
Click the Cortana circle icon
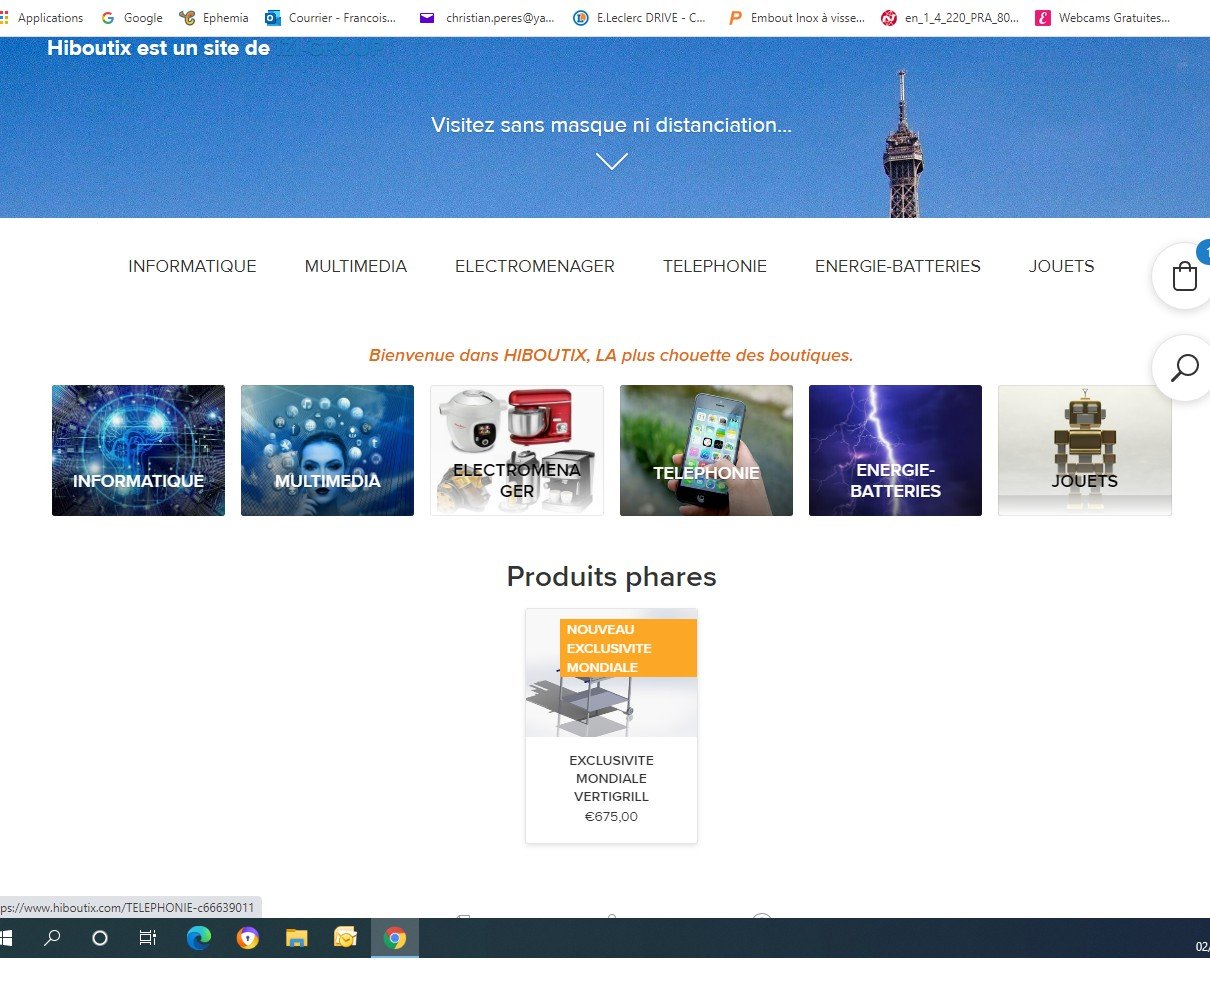[x=99, y=938]
